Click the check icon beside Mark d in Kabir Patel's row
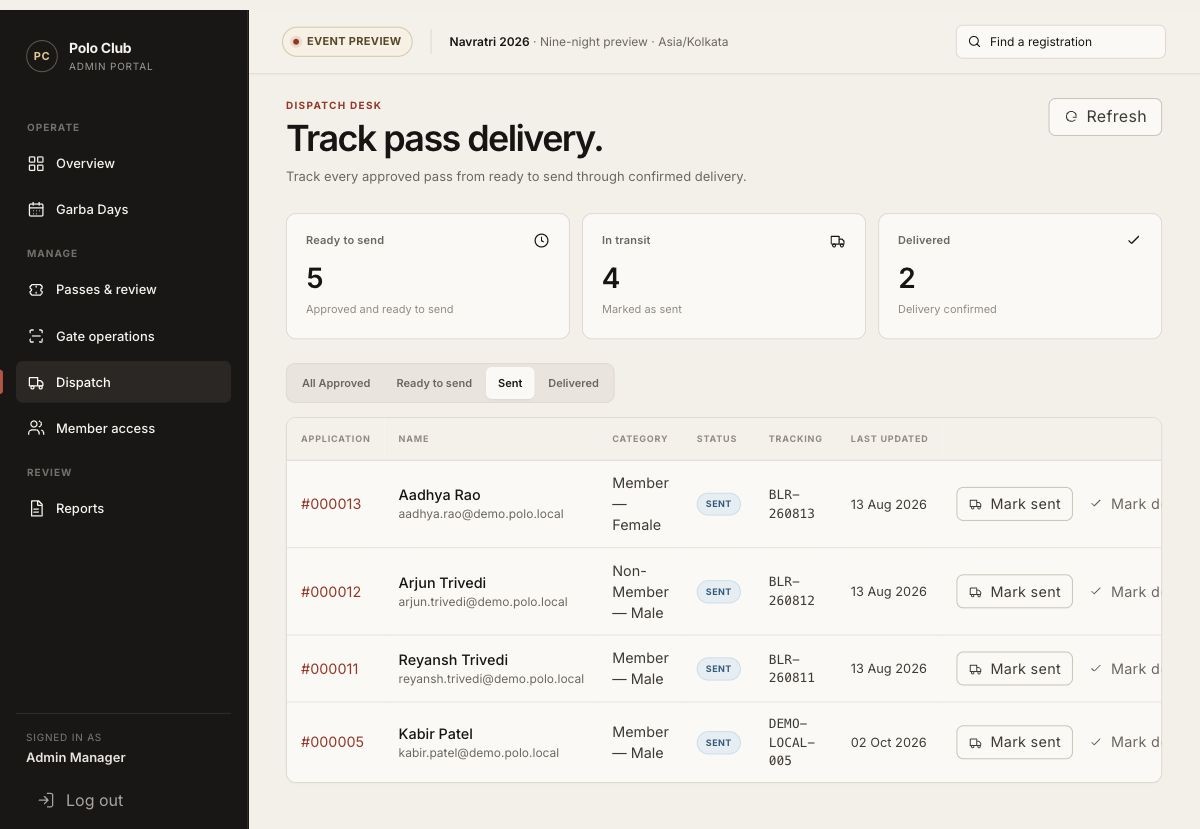 tap(1096, 742)
